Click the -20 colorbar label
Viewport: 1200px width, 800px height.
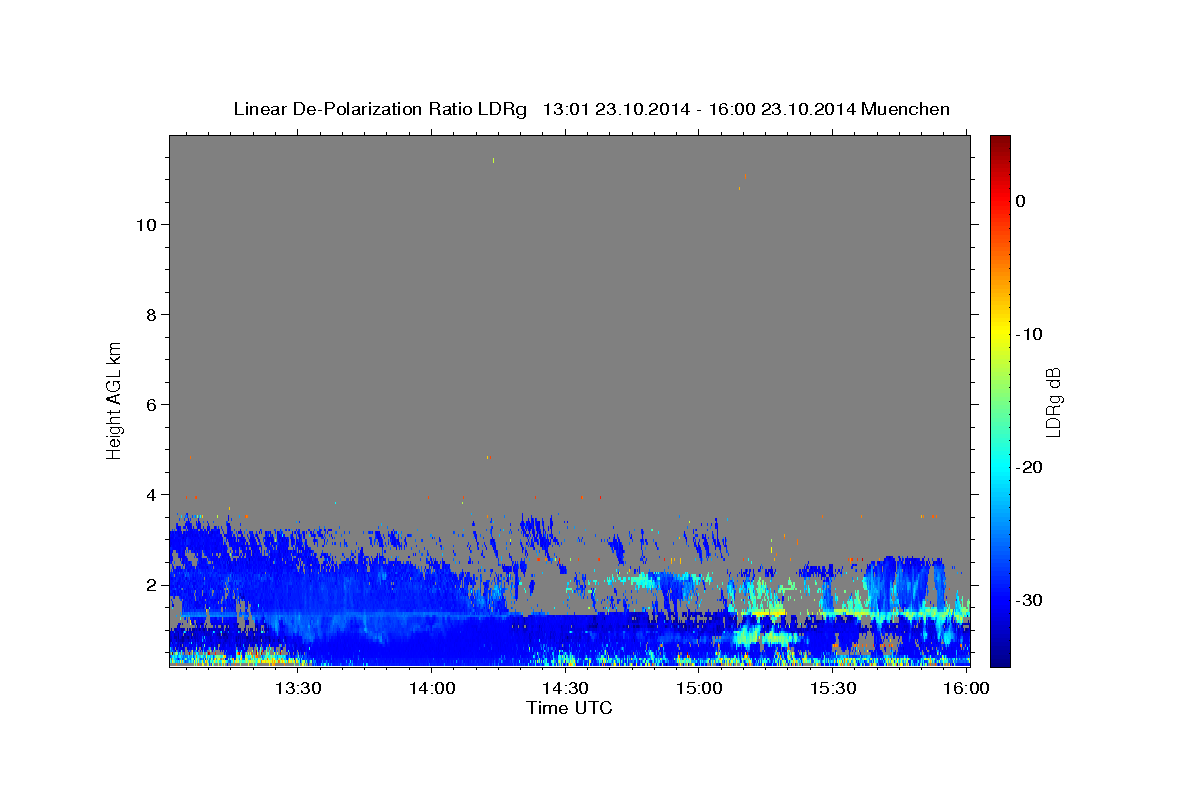point(1029,467)
